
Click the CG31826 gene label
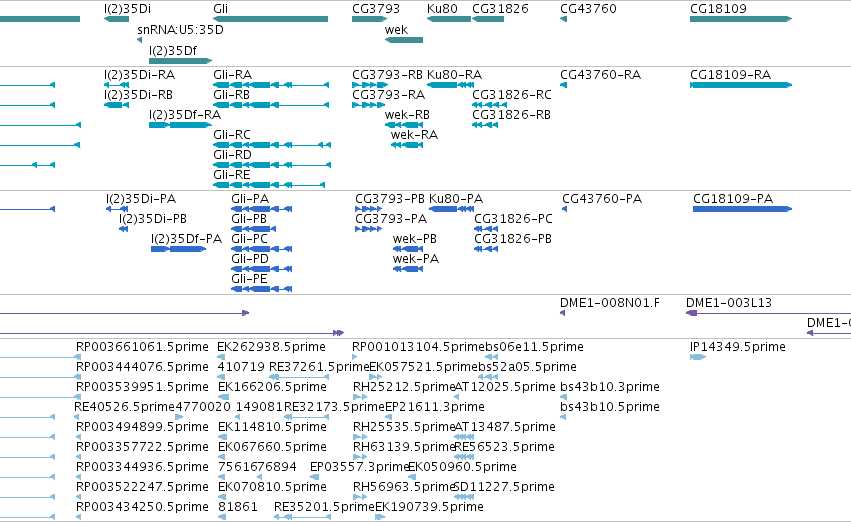(500, 9)
